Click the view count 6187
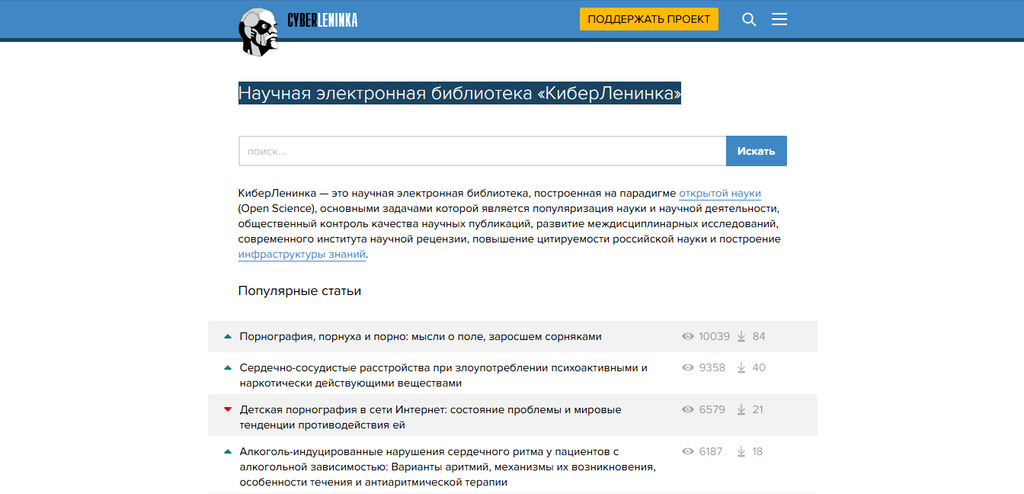 click(711, 452)
